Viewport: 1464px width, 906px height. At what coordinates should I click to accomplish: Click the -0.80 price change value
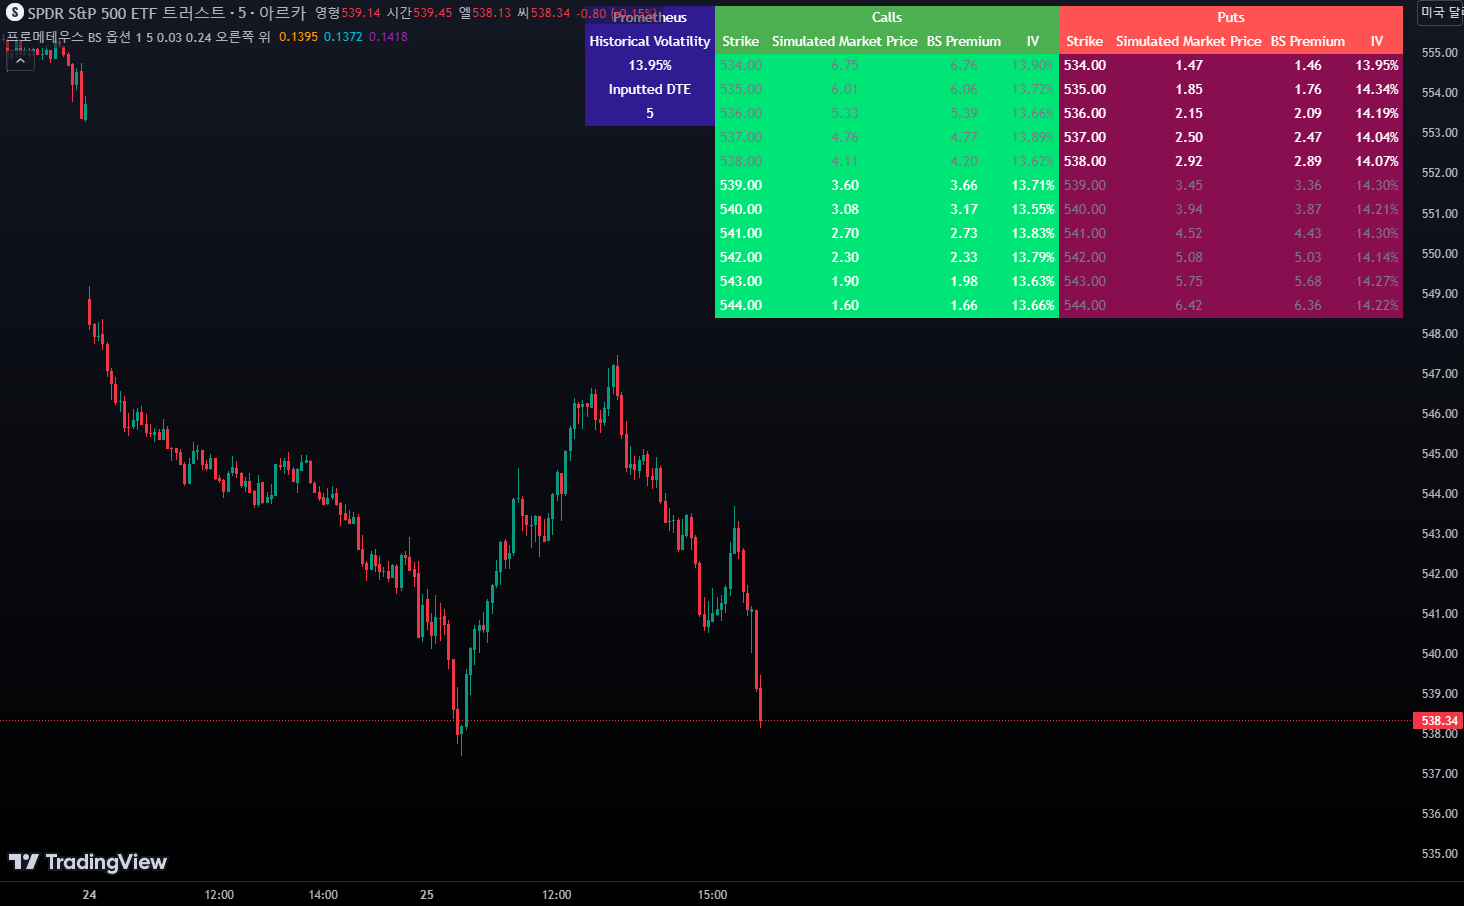[x=592, y=13]
